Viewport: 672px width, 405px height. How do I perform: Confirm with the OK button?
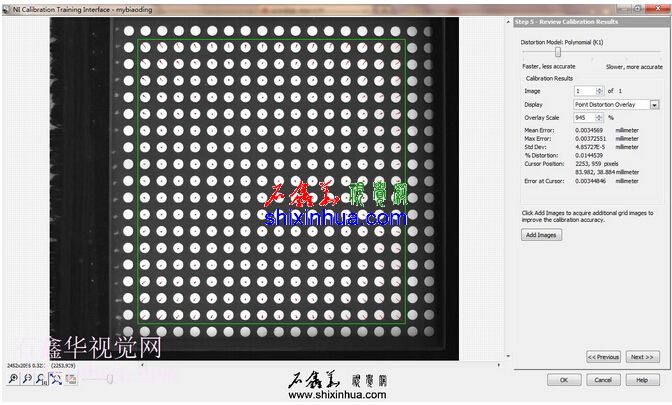[564, 380]
